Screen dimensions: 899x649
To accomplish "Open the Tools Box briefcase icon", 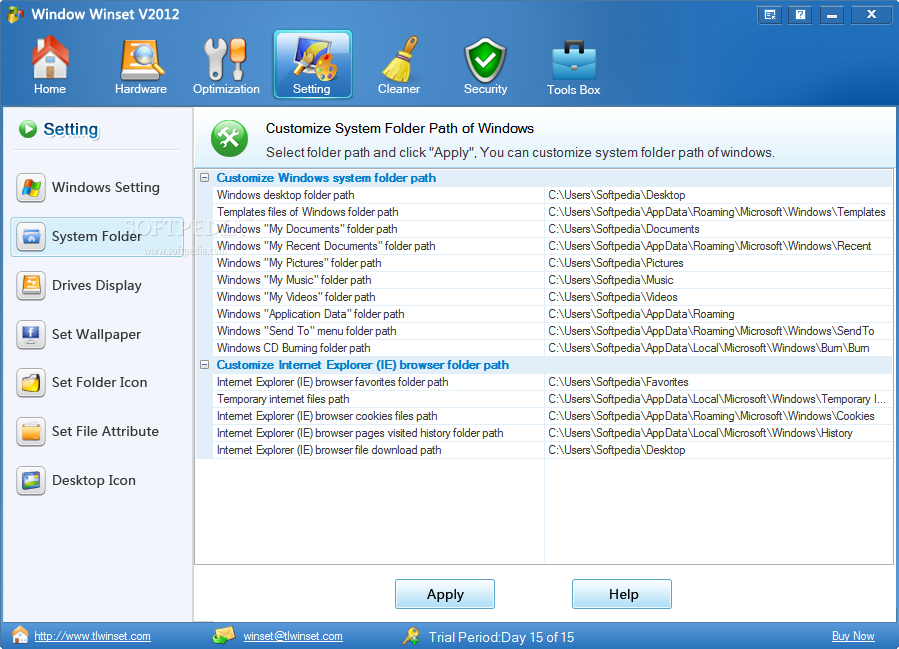I will coord(573,60).
